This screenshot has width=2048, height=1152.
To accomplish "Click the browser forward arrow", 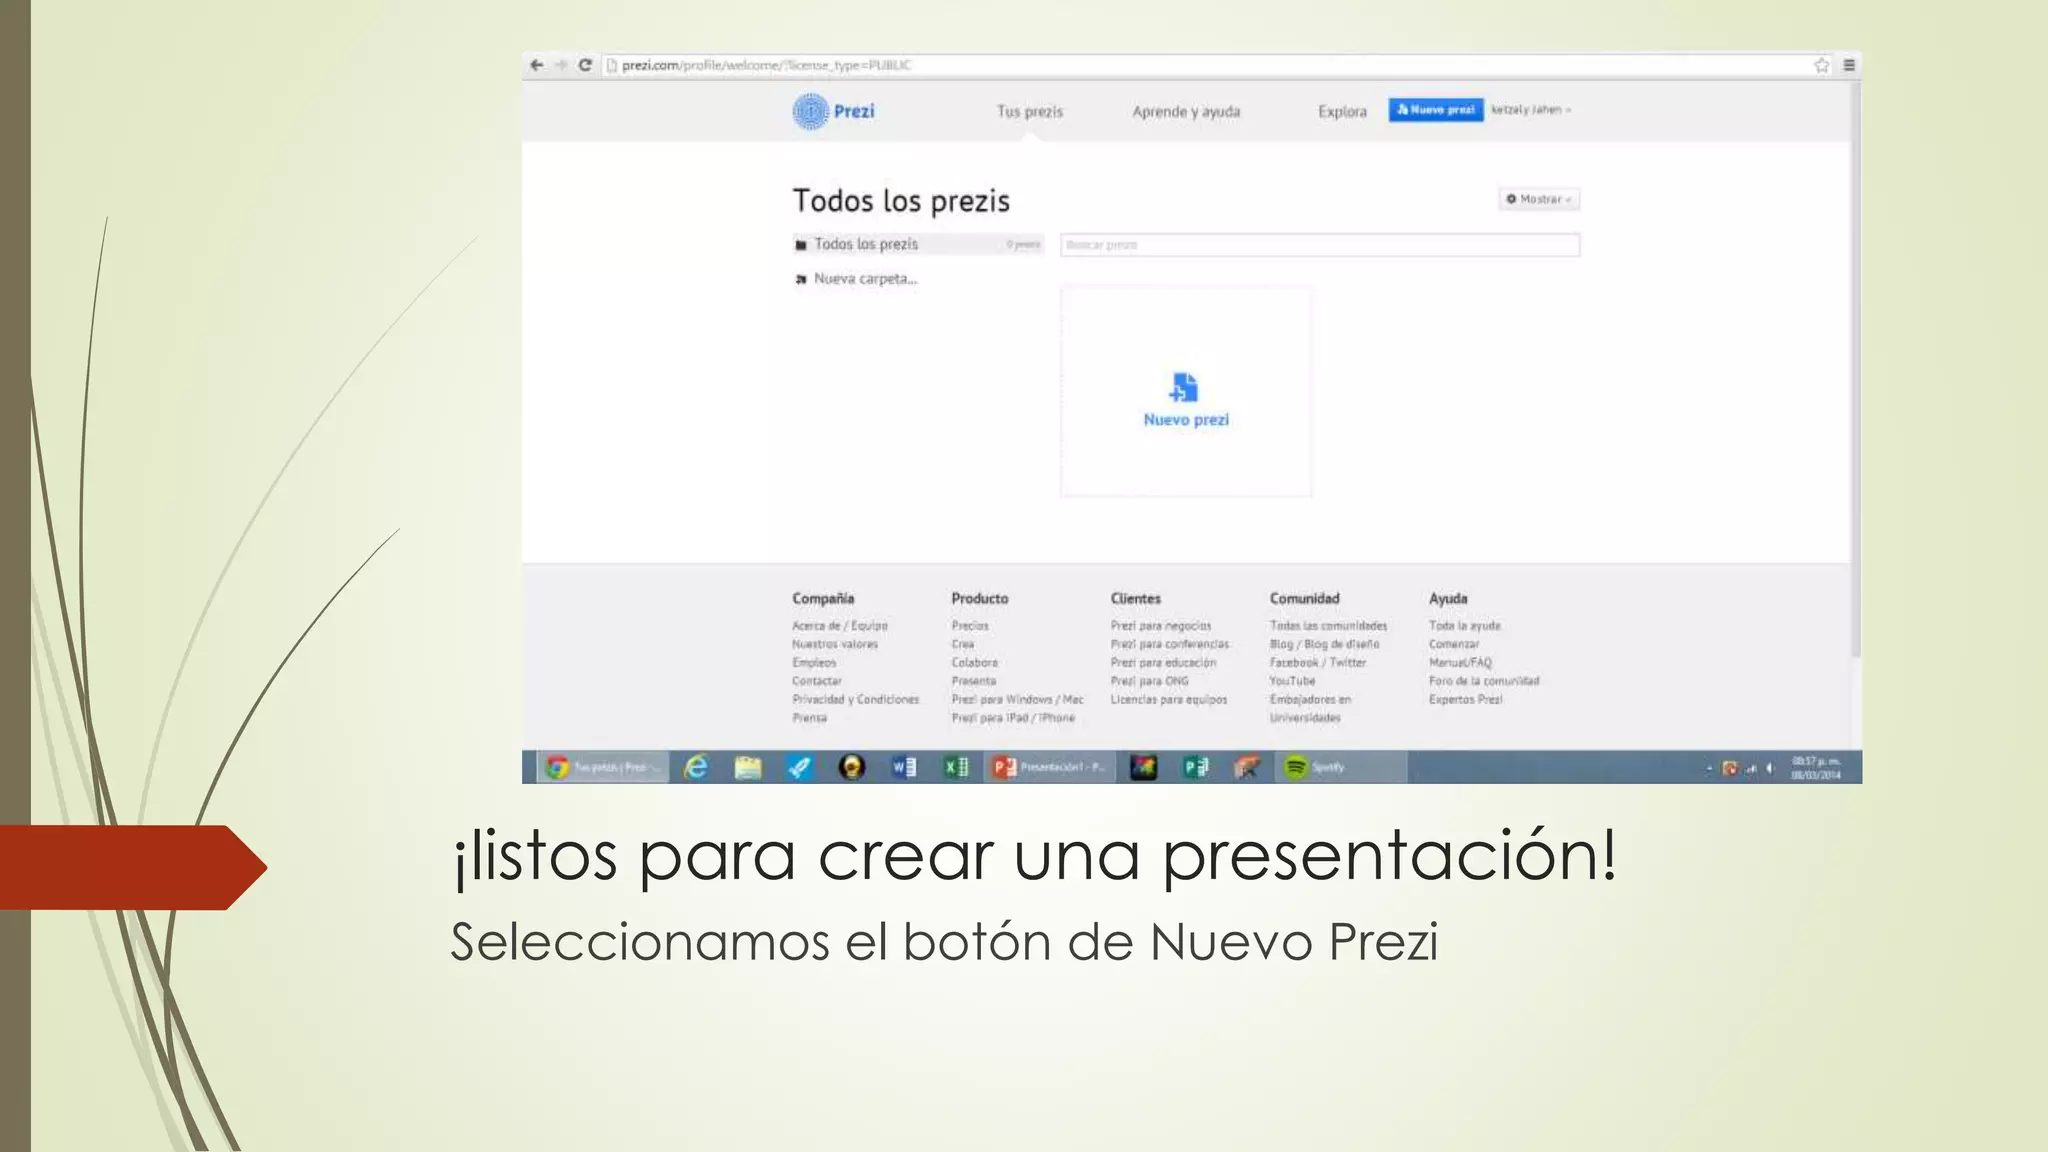I will coord(561,65).
